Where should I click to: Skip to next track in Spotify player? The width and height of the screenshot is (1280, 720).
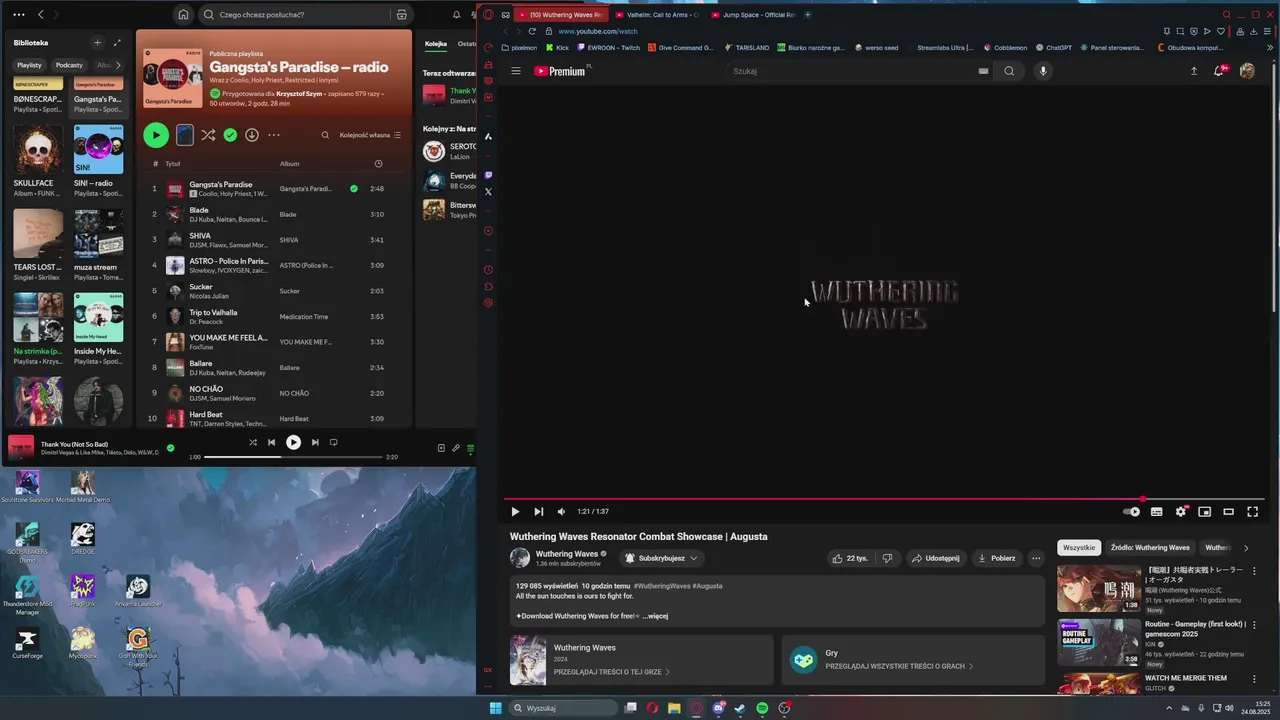315,442
